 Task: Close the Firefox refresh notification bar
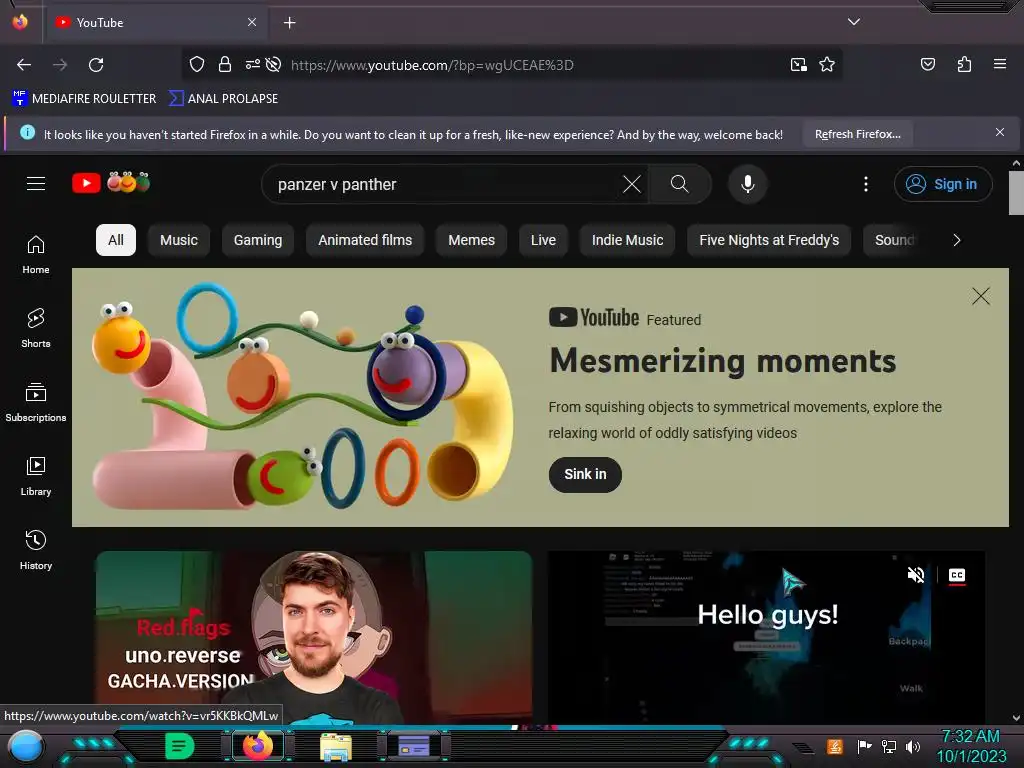coord(999,133)
